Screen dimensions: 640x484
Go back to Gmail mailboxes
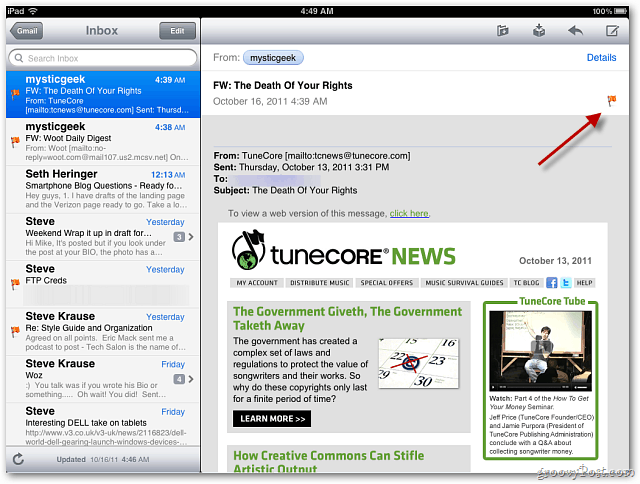click(x=27, y=31)
